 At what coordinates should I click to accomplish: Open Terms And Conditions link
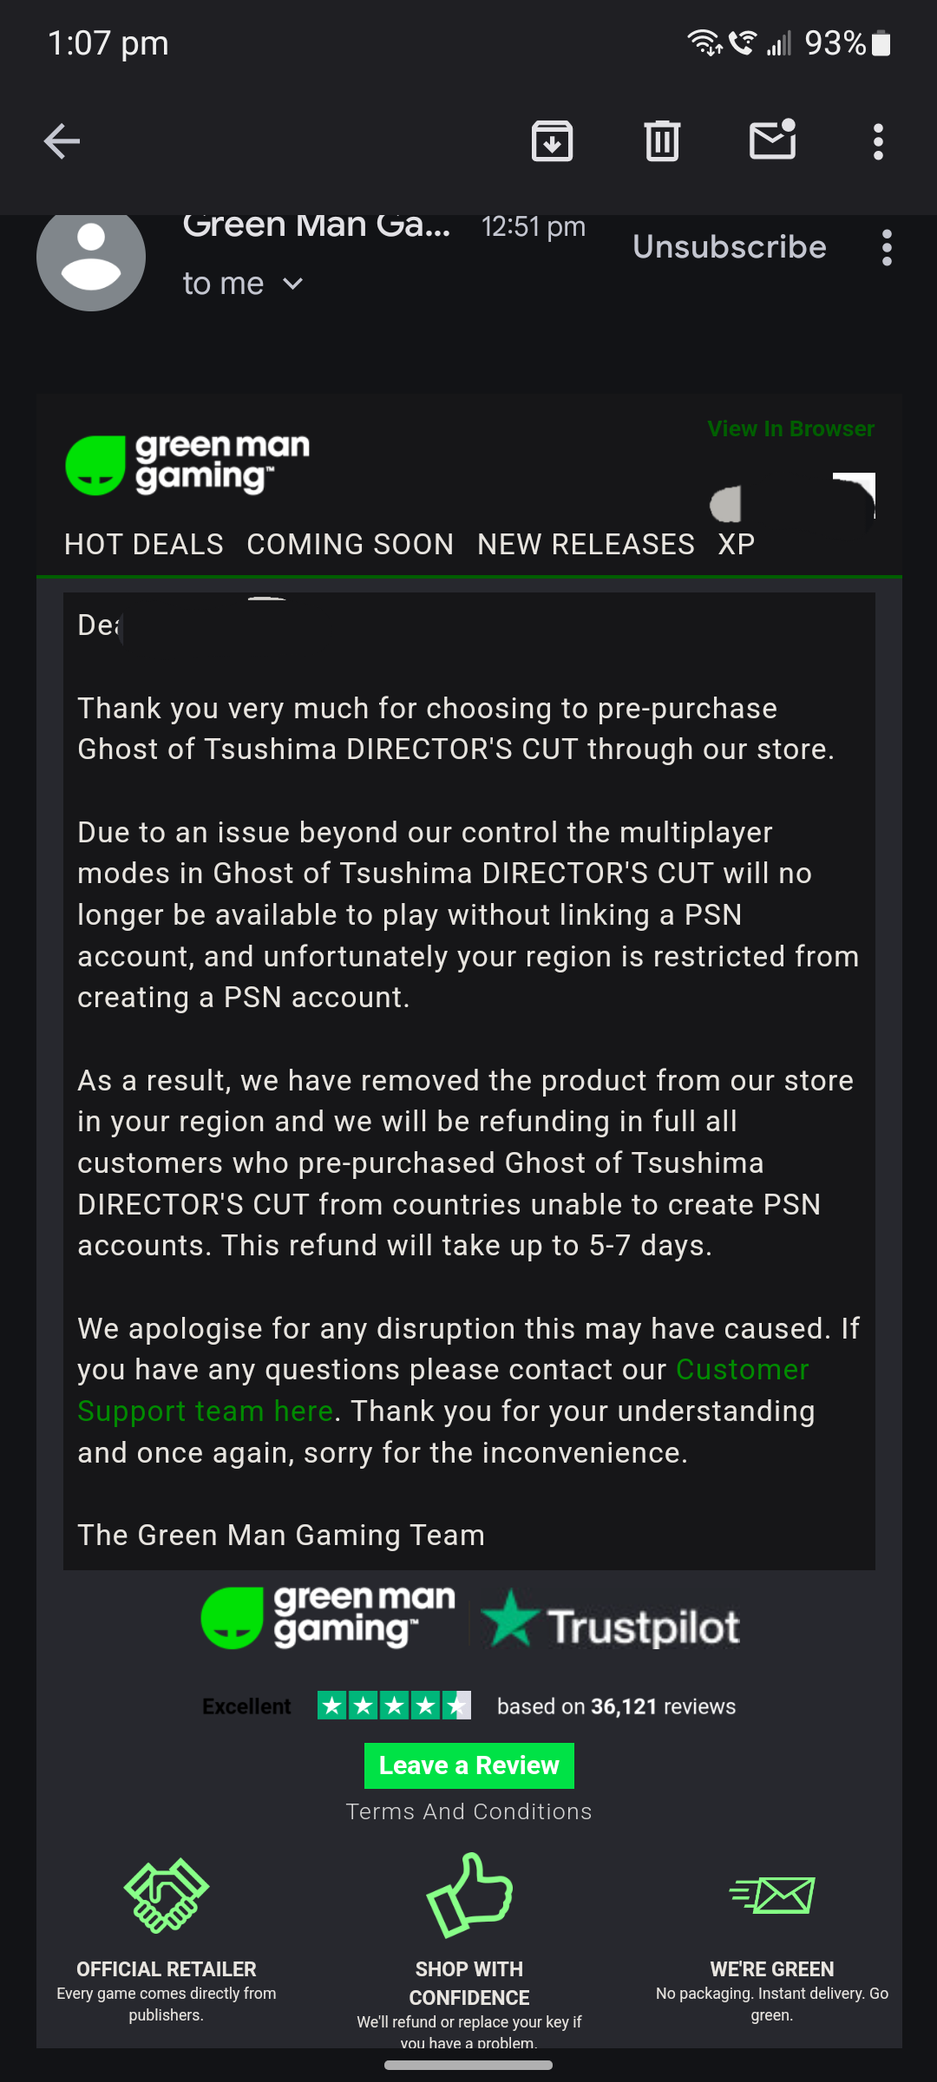pyautogui.click(x=469, y=1812)
